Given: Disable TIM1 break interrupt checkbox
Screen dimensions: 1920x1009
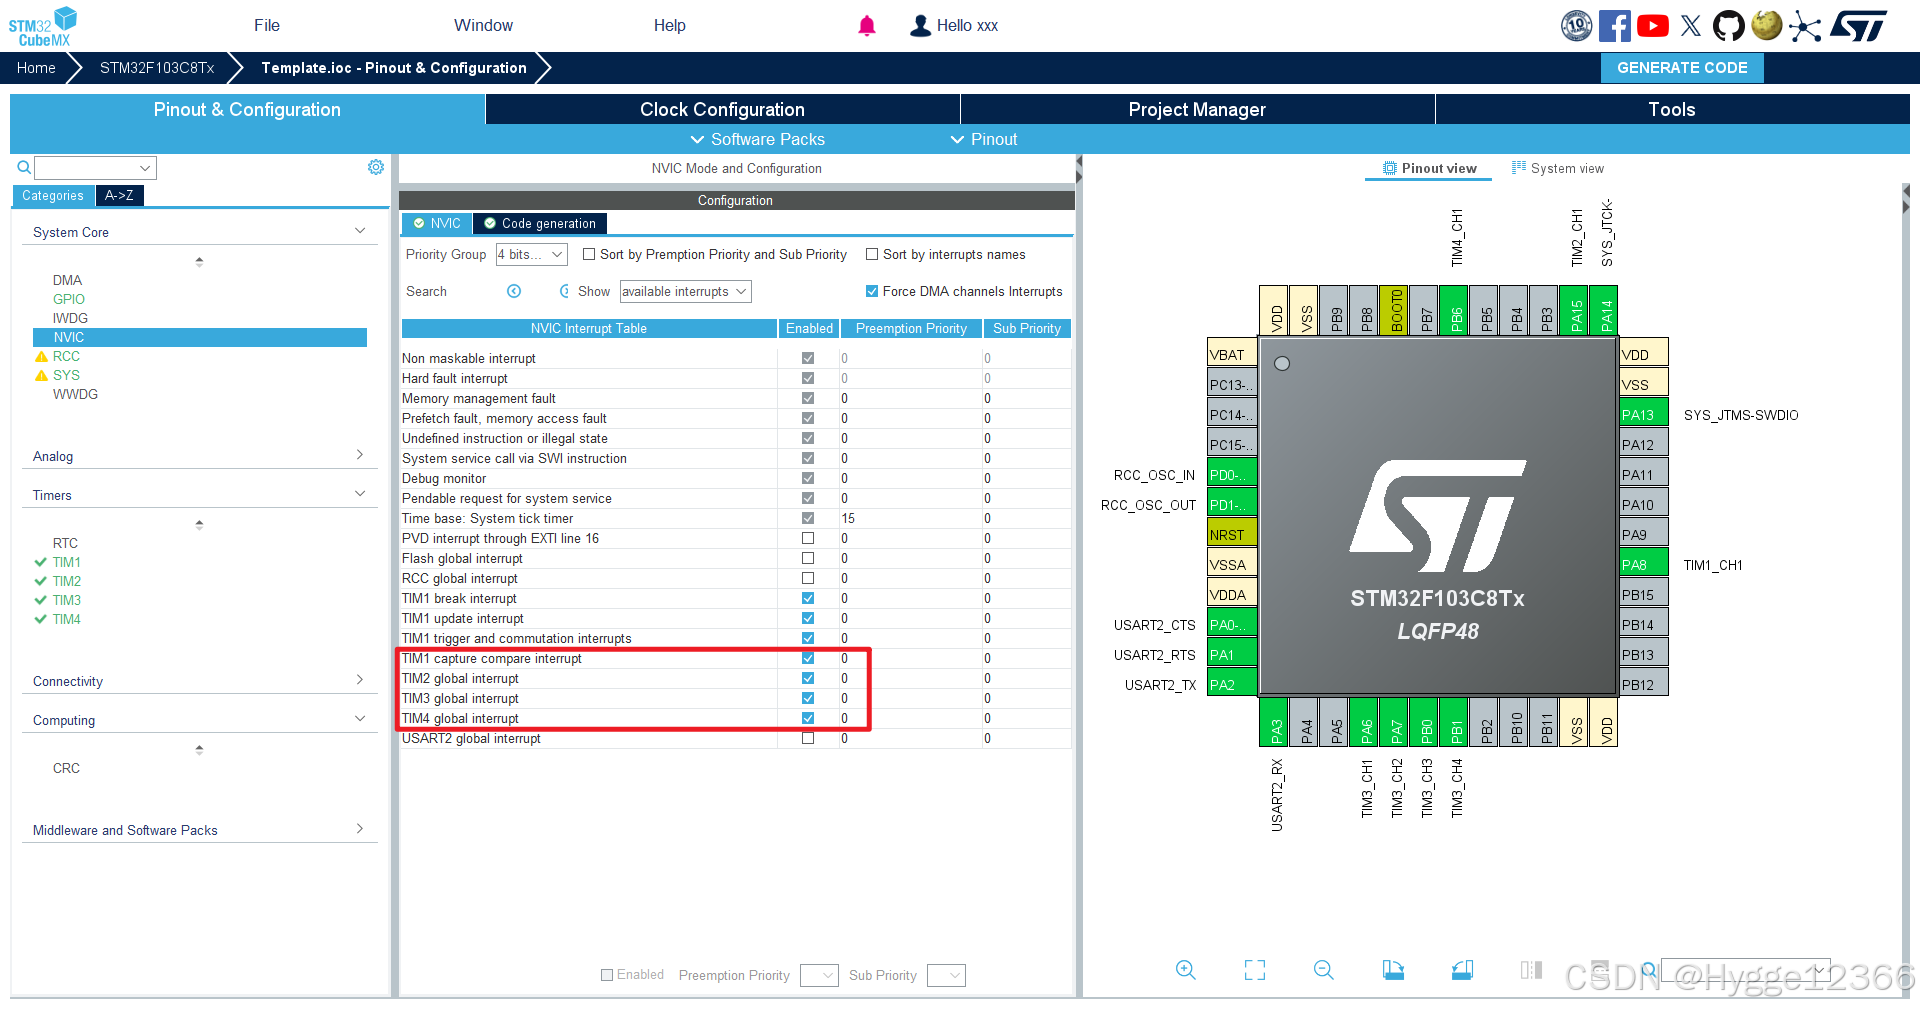Looking at the screenshot, I should (x=808, y=598).
